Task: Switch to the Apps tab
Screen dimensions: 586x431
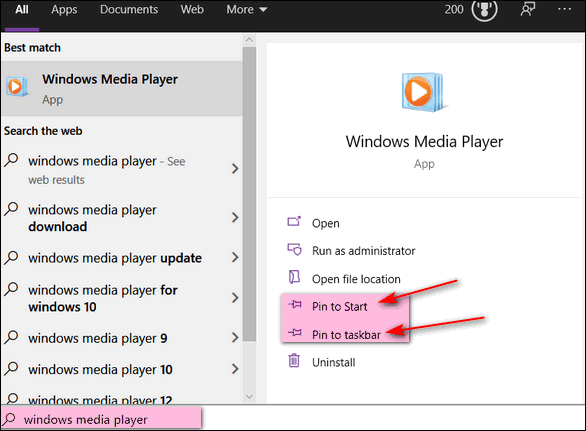Action: 64,9
